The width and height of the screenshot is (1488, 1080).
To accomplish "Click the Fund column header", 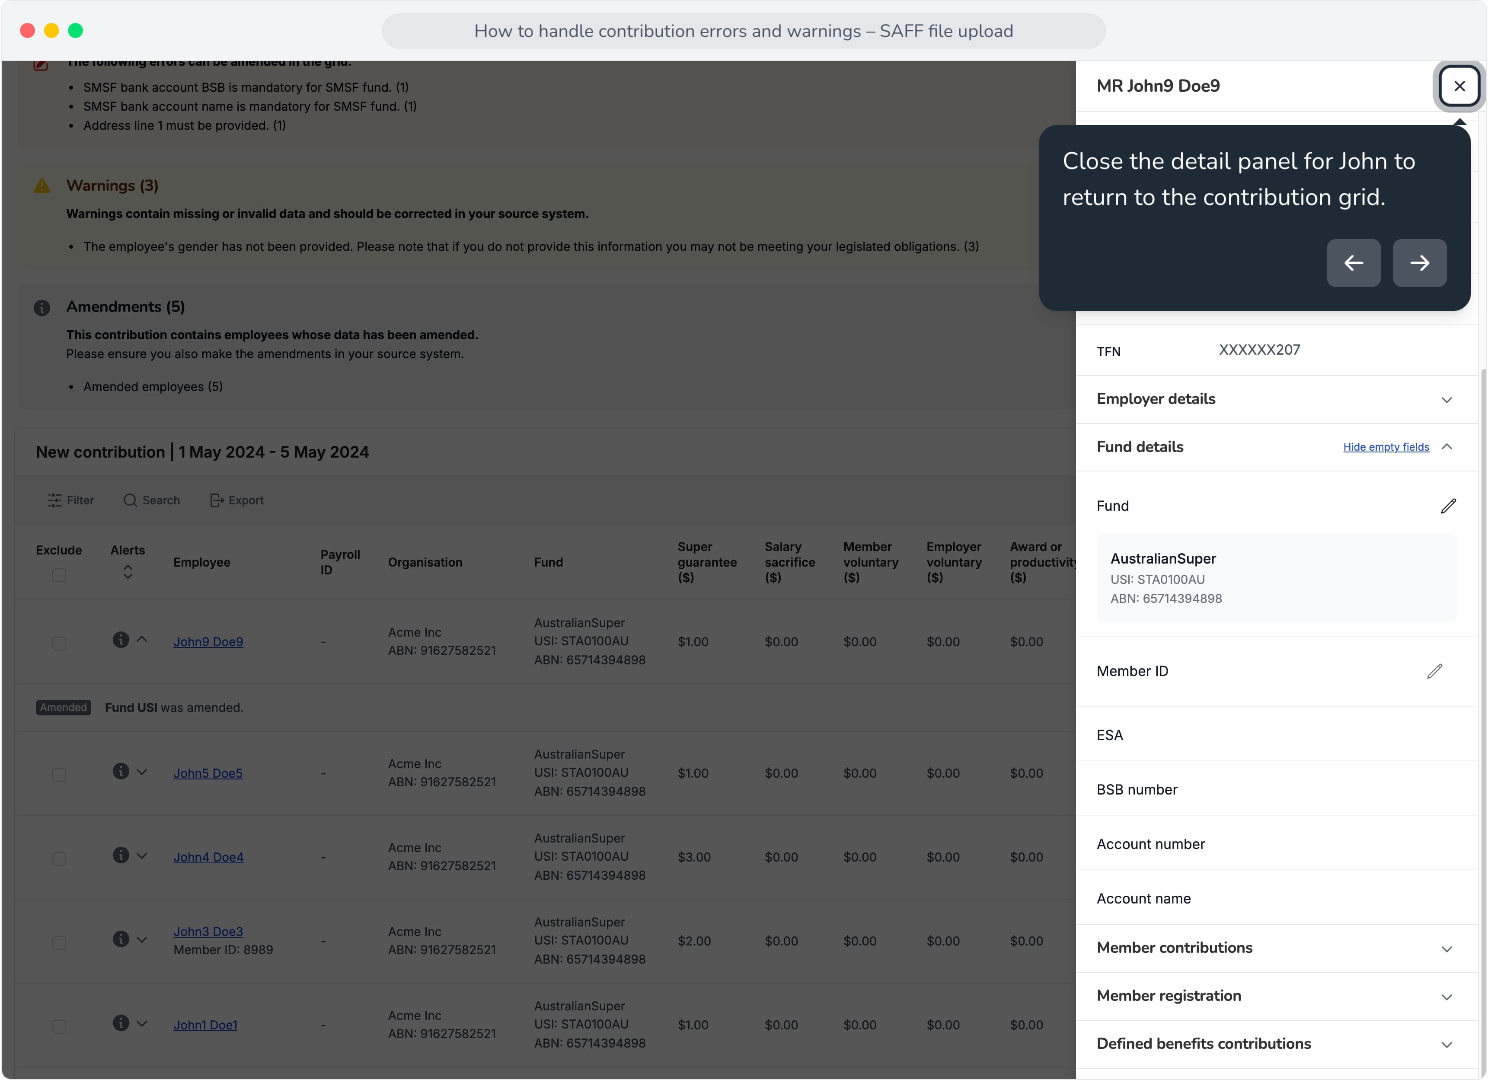I will tap(549, 563).
